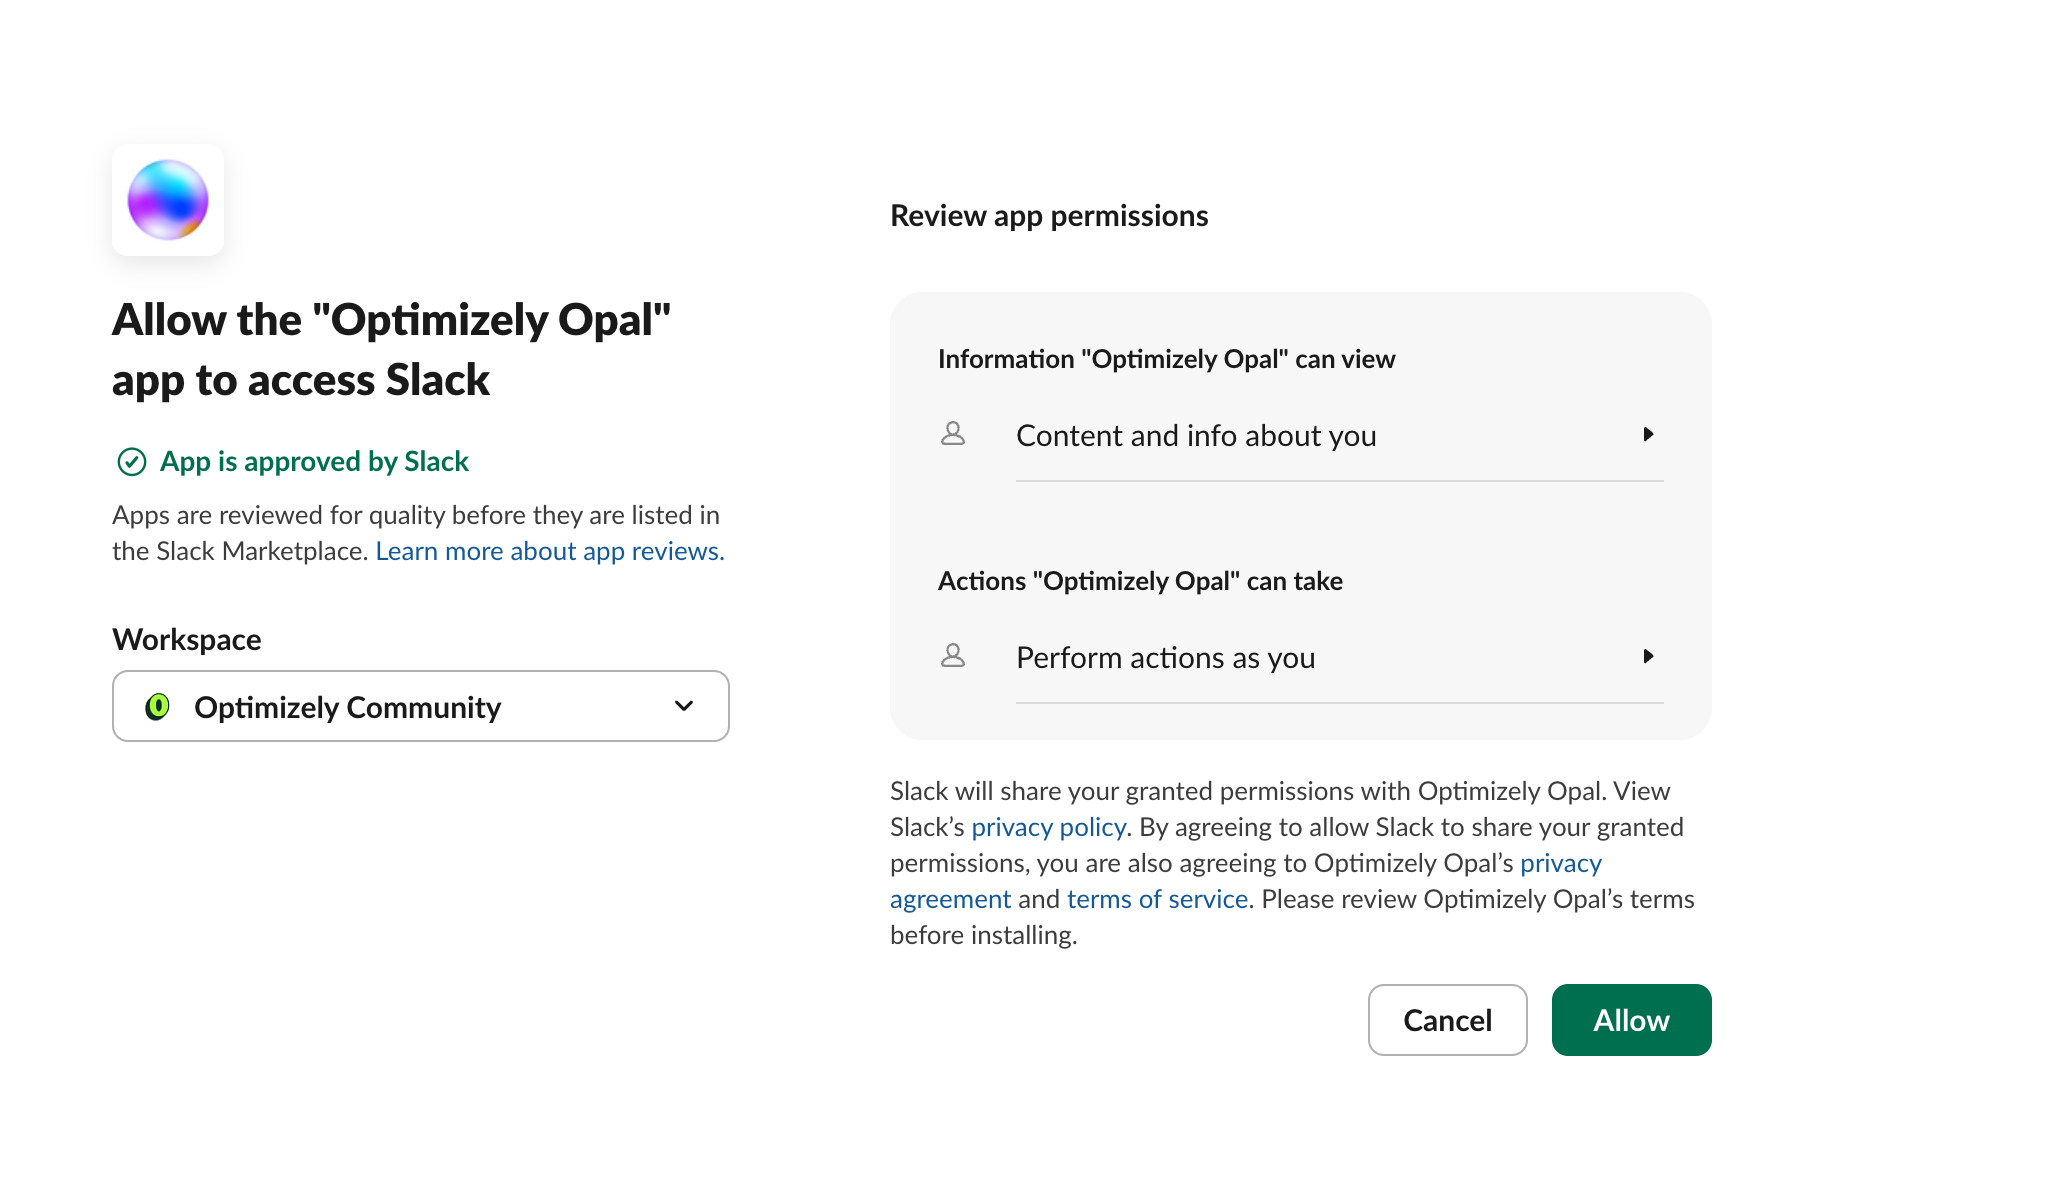The height and width of the screenshot is (1188, 2048).
Task: Click the Allow button
Action: [x=1631, y=1020]
